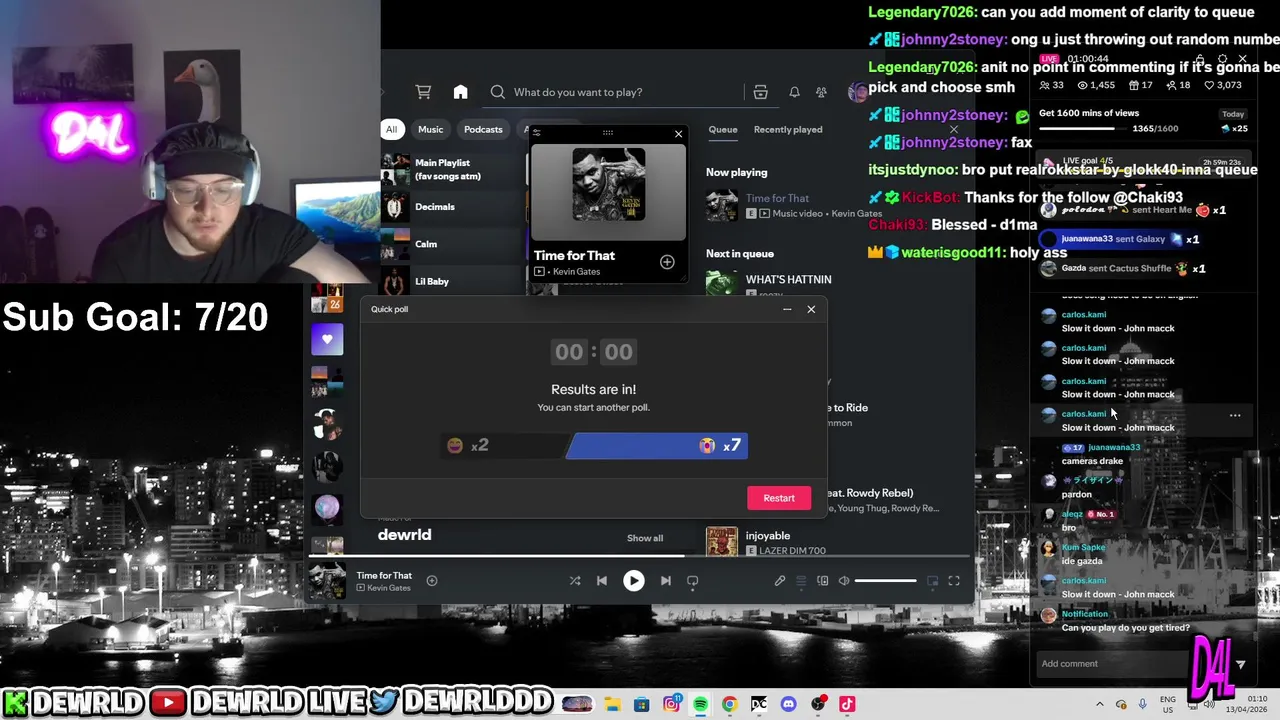Open the browse box icon beside search
This screenshot has height=720, width=1280.
click(x=760, y=92)
